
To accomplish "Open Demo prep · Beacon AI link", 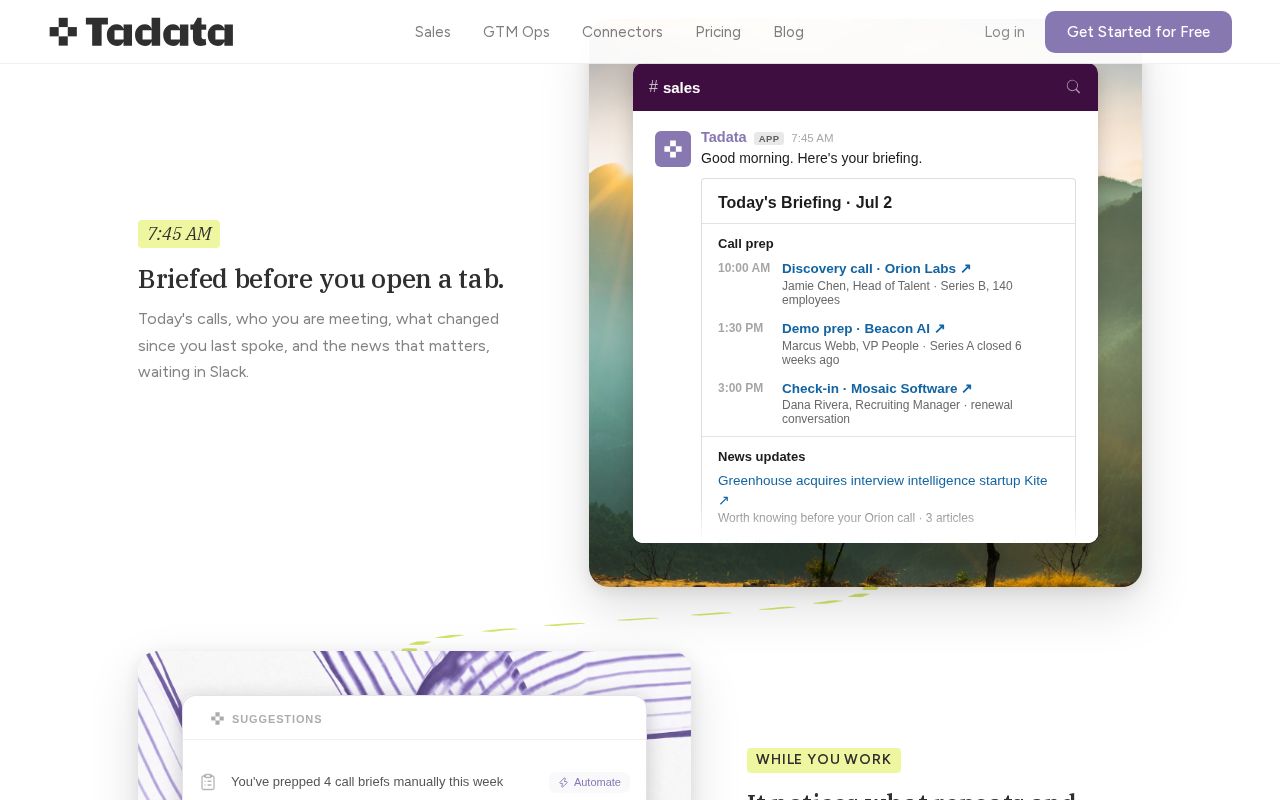I will point(863,328).
